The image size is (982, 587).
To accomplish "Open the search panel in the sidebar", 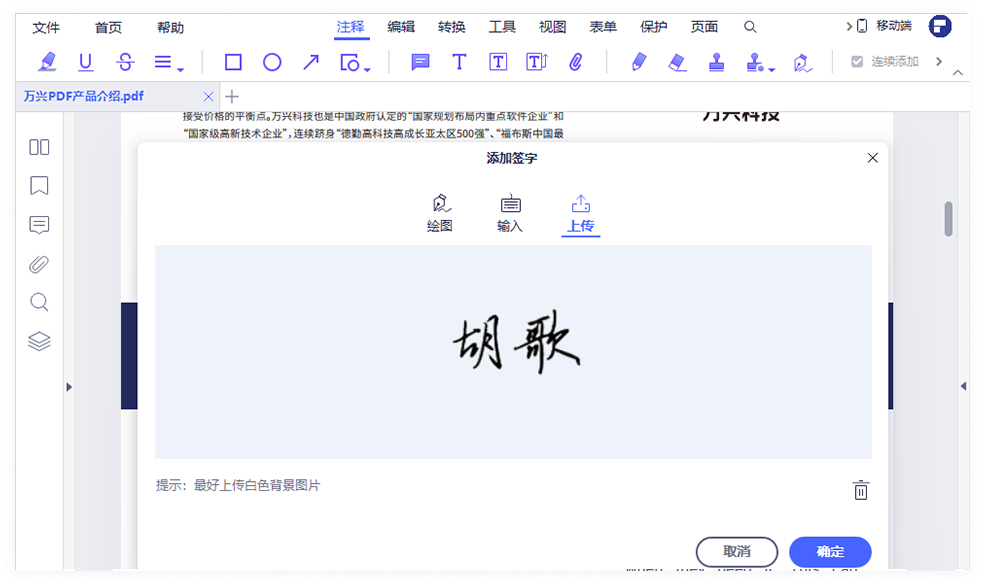I will pyautogui.click(x=39, y=301).
